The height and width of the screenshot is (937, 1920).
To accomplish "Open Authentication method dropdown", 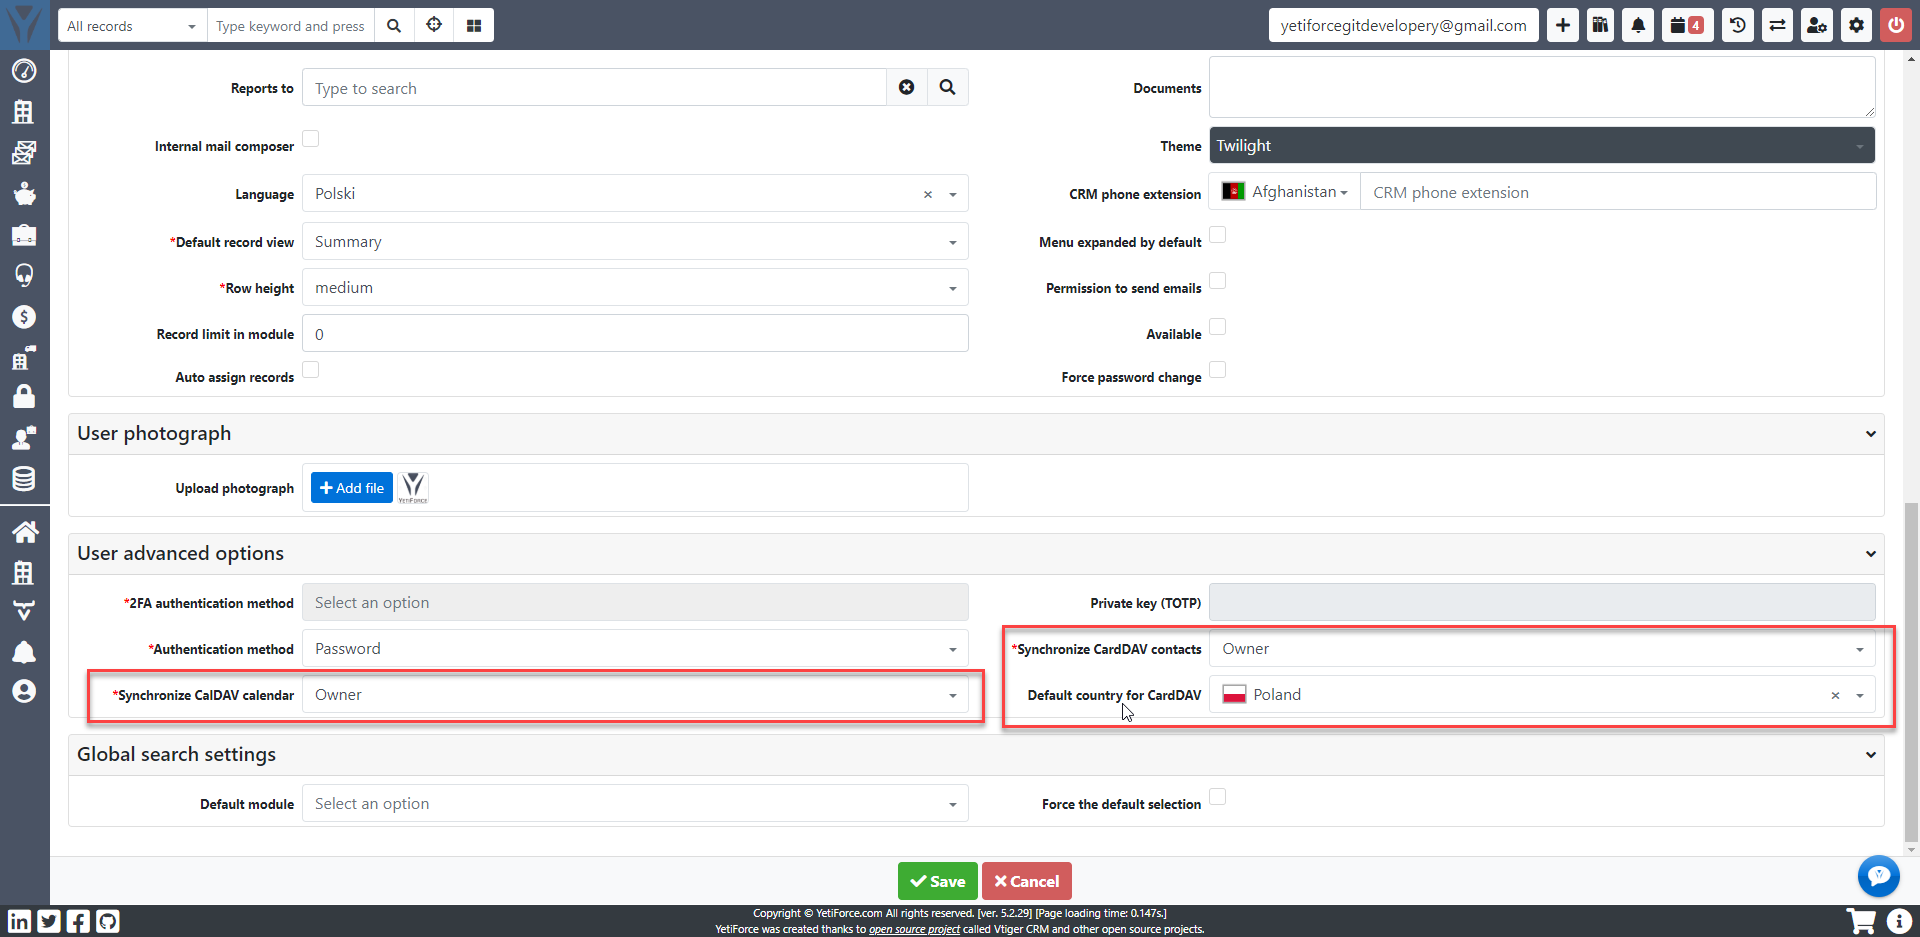I will [x=635, y=649].
